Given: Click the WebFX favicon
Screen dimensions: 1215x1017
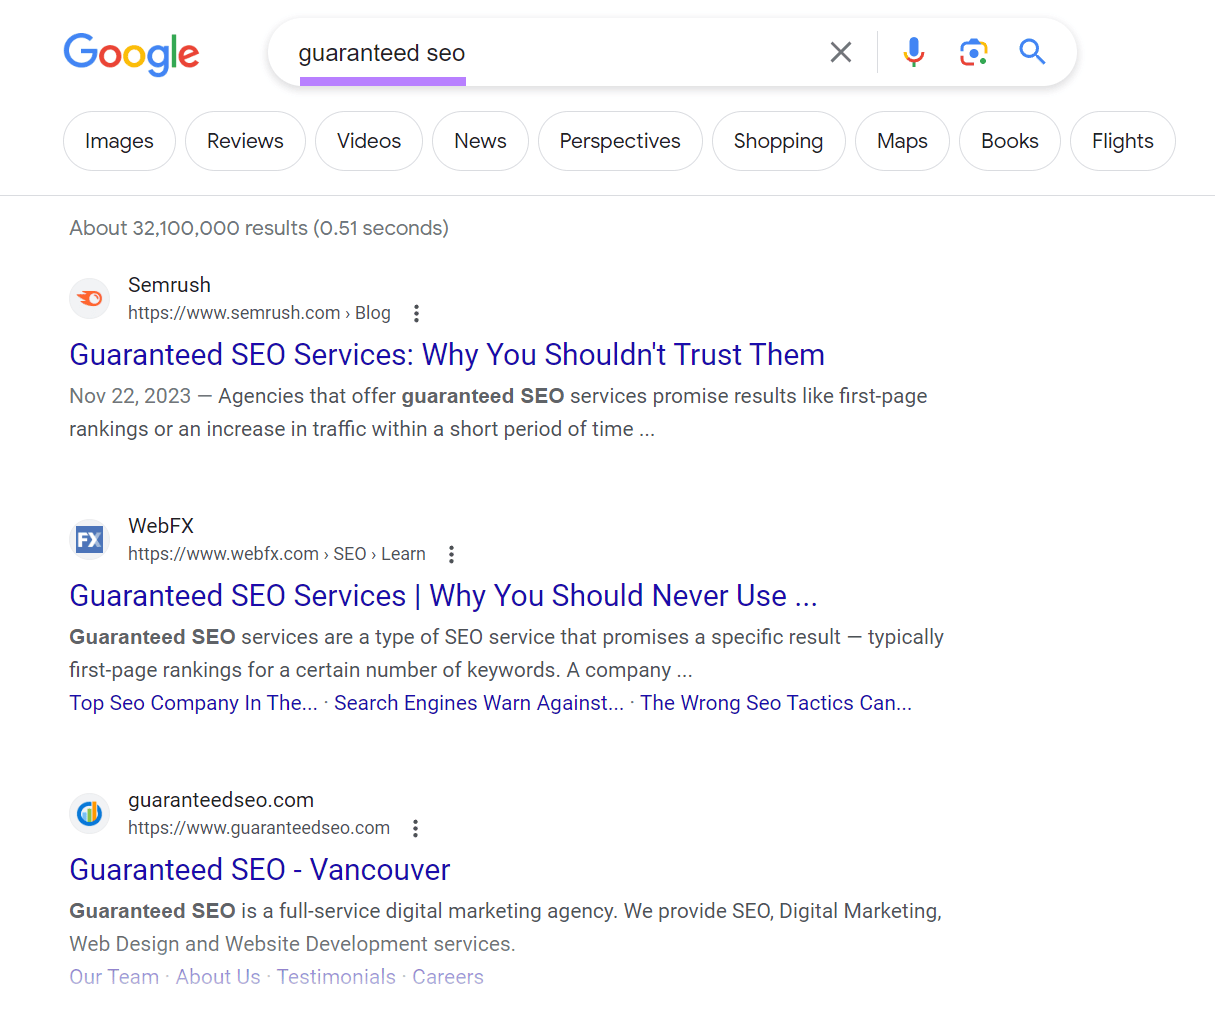Looking at the screenshot, I should (x=89, y=539).
